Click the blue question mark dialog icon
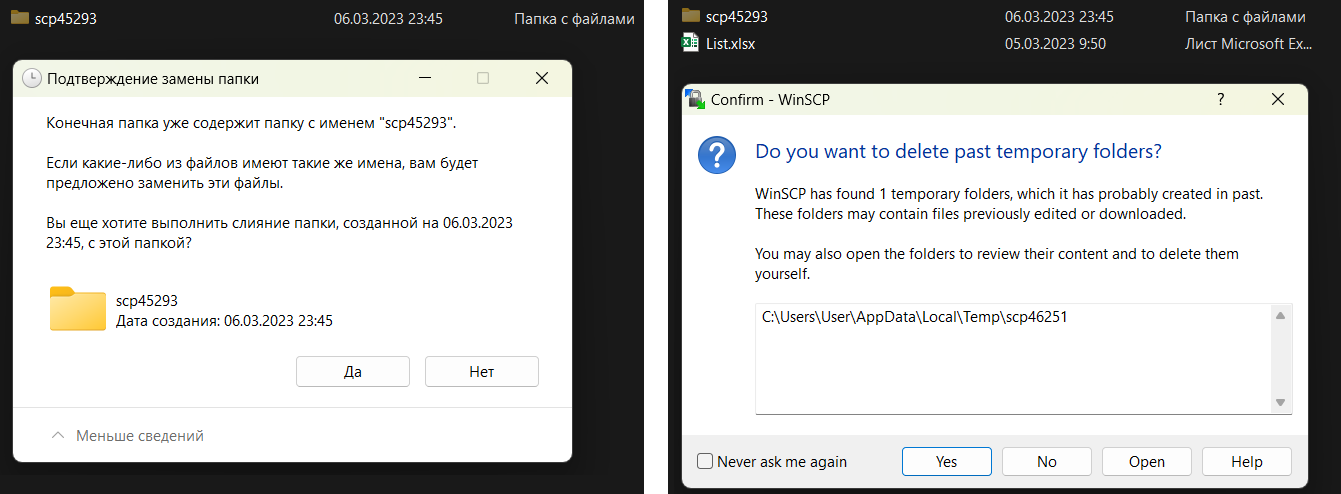 (x=716, y=157)
